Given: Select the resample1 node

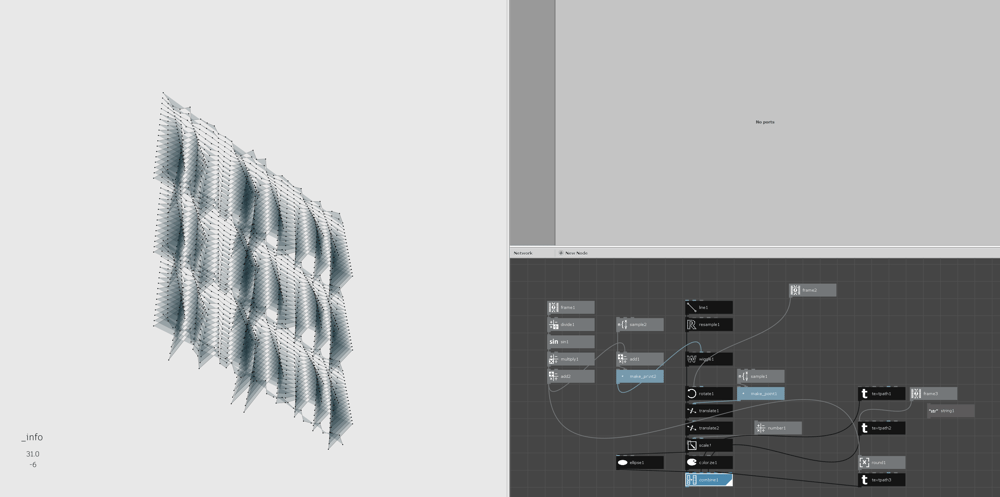Looking at the screenshot, I should [x=709, y=325].
